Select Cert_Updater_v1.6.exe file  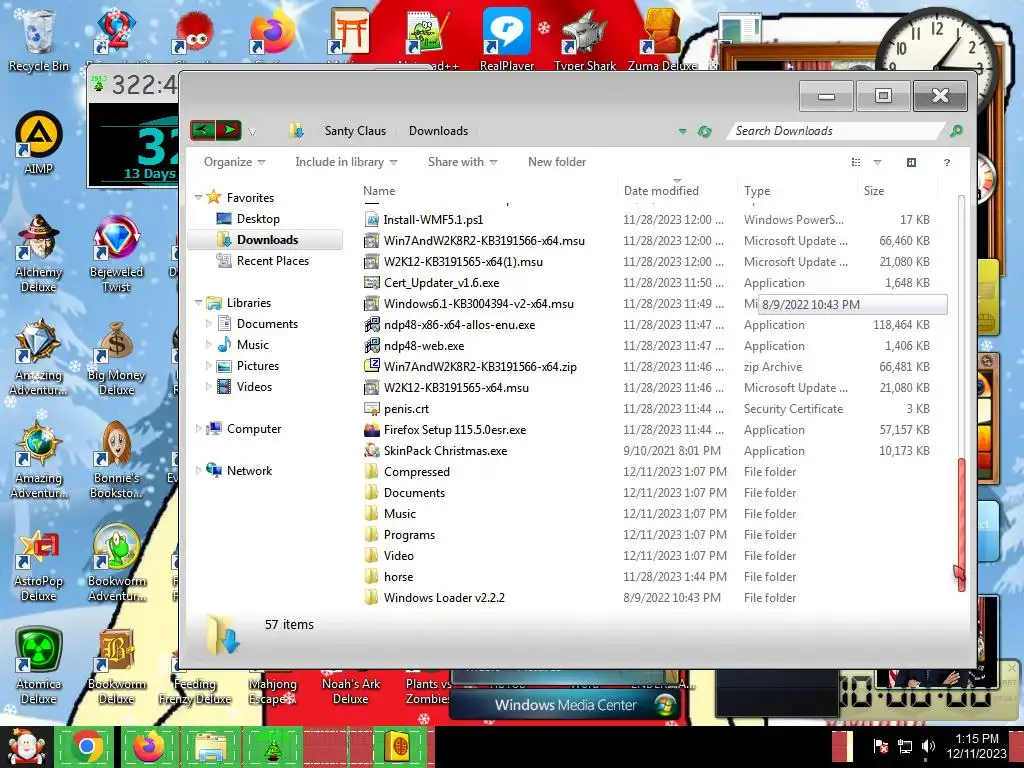[441, 283]
